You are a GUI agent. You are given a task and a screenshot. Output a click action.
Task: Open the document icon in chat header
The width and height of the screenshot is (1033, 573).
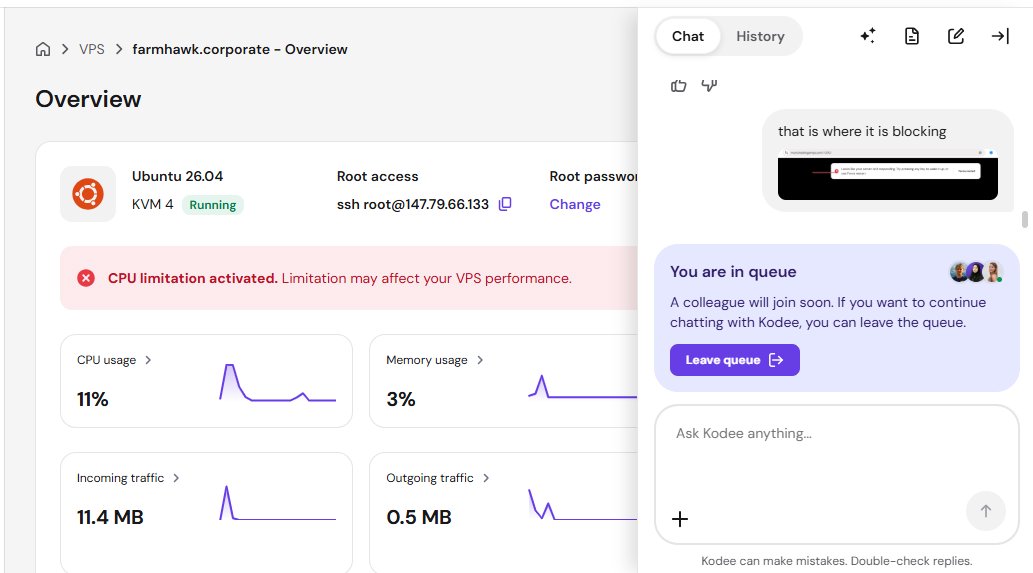[912, 36]
